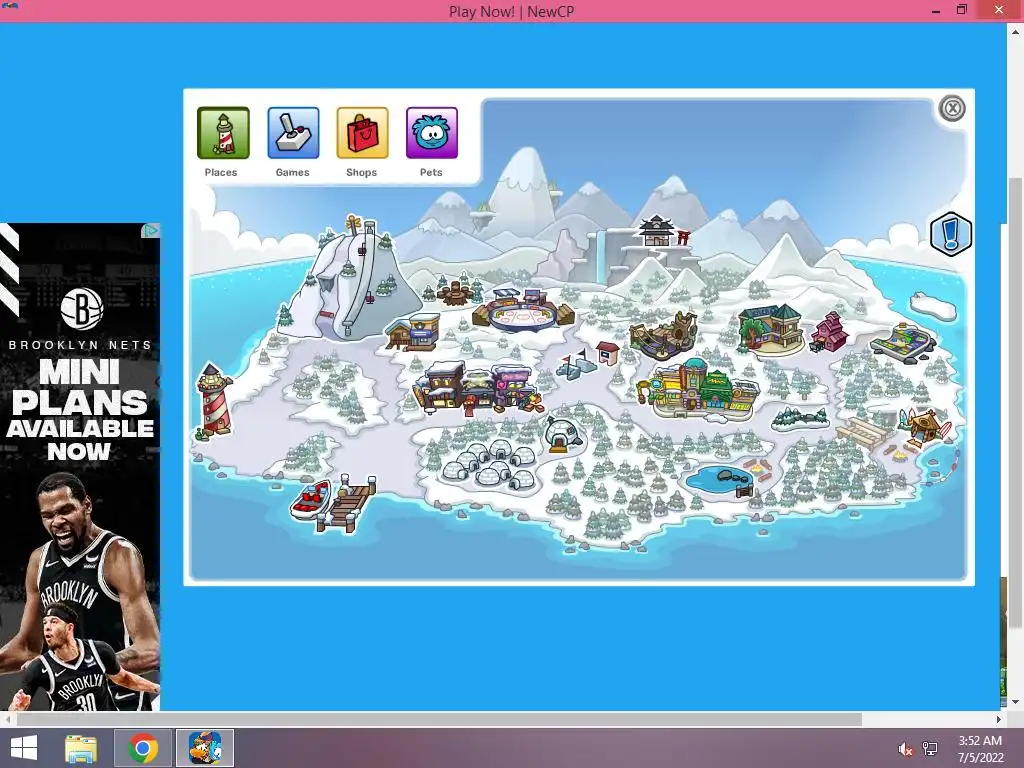Open the Games map filter
Screen dimensions: 1024x768
pyautogui.click(x=293, y=134)
